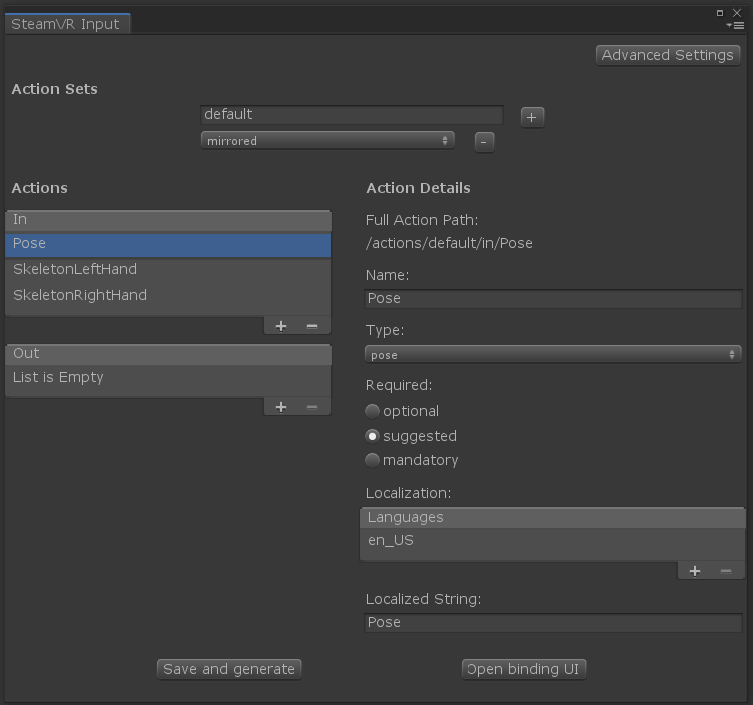This screenshot has height=705, width=753.
Task: Click the Out actions list header
Action: click(x=168, y=354)
